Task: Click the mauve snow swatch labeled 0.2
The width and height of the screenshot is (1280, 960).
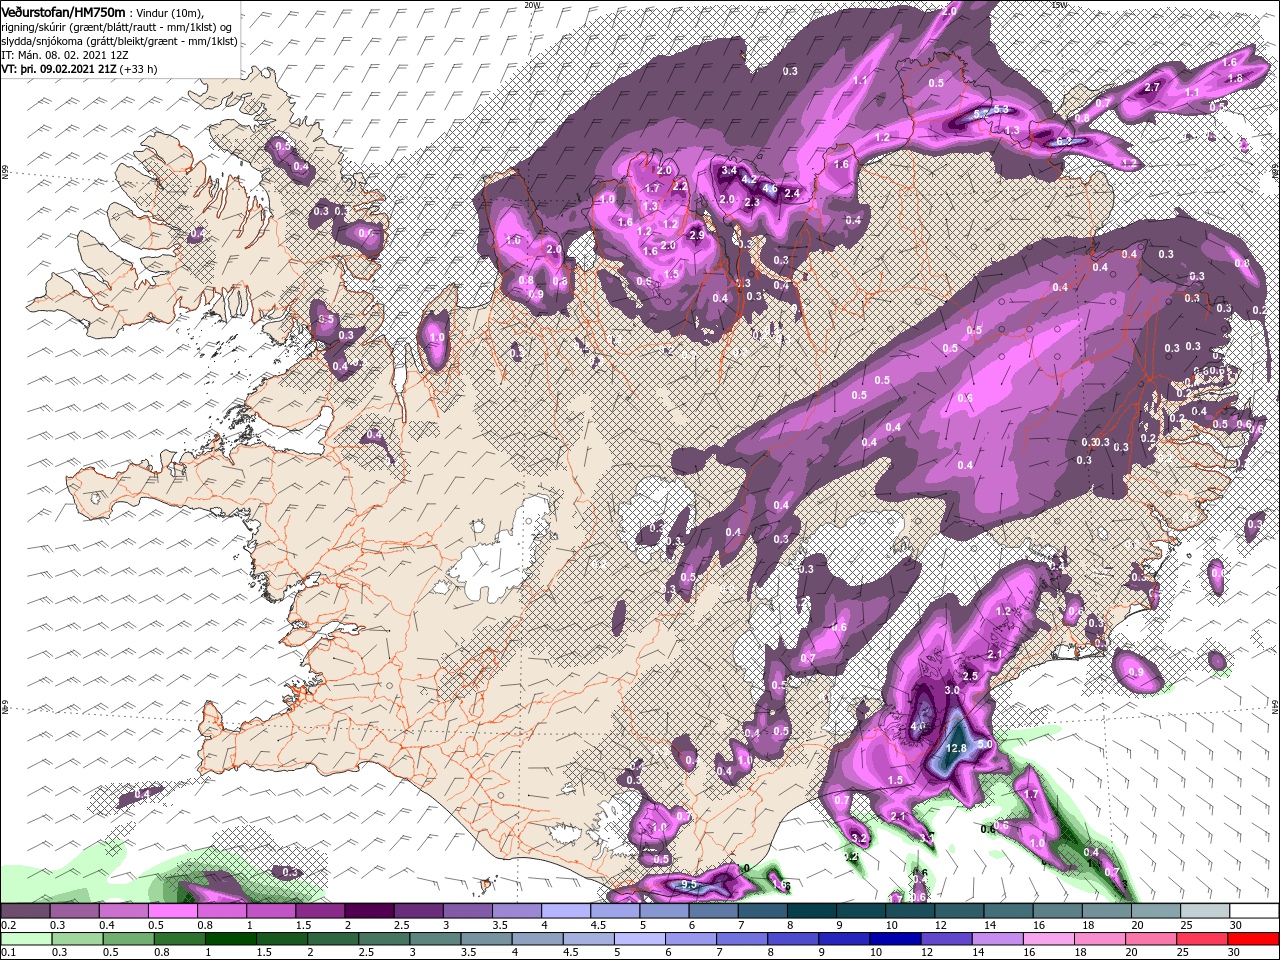Action: pos(26,911)
